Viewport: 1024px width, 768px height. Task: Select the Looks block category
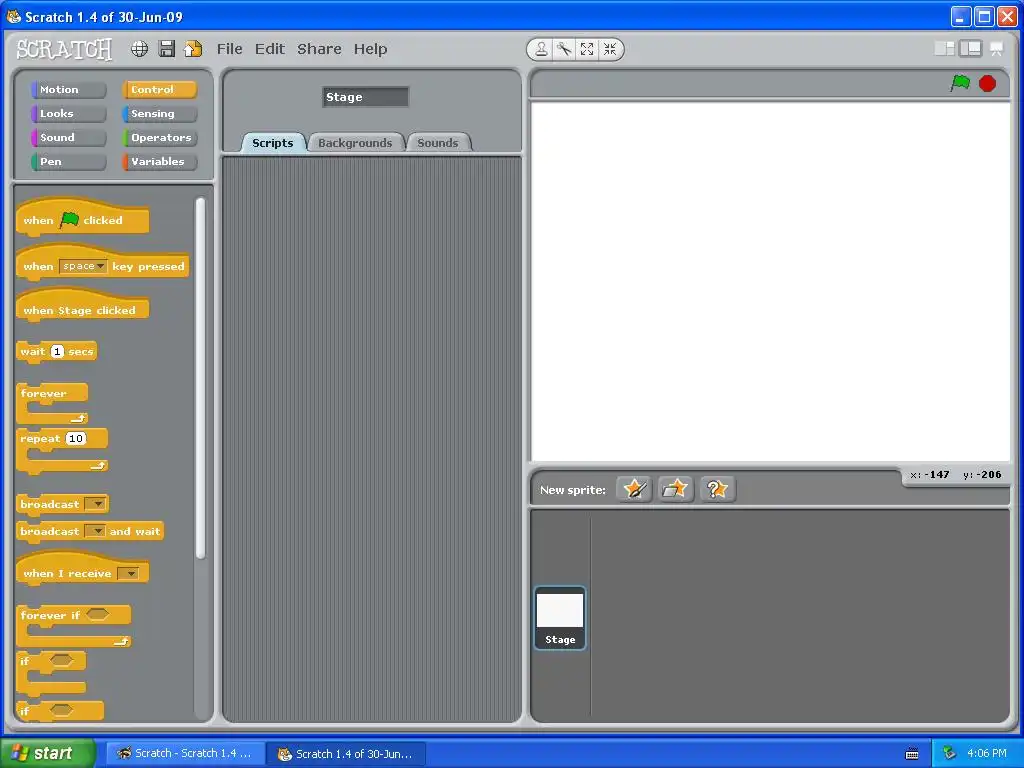(69, 114)
